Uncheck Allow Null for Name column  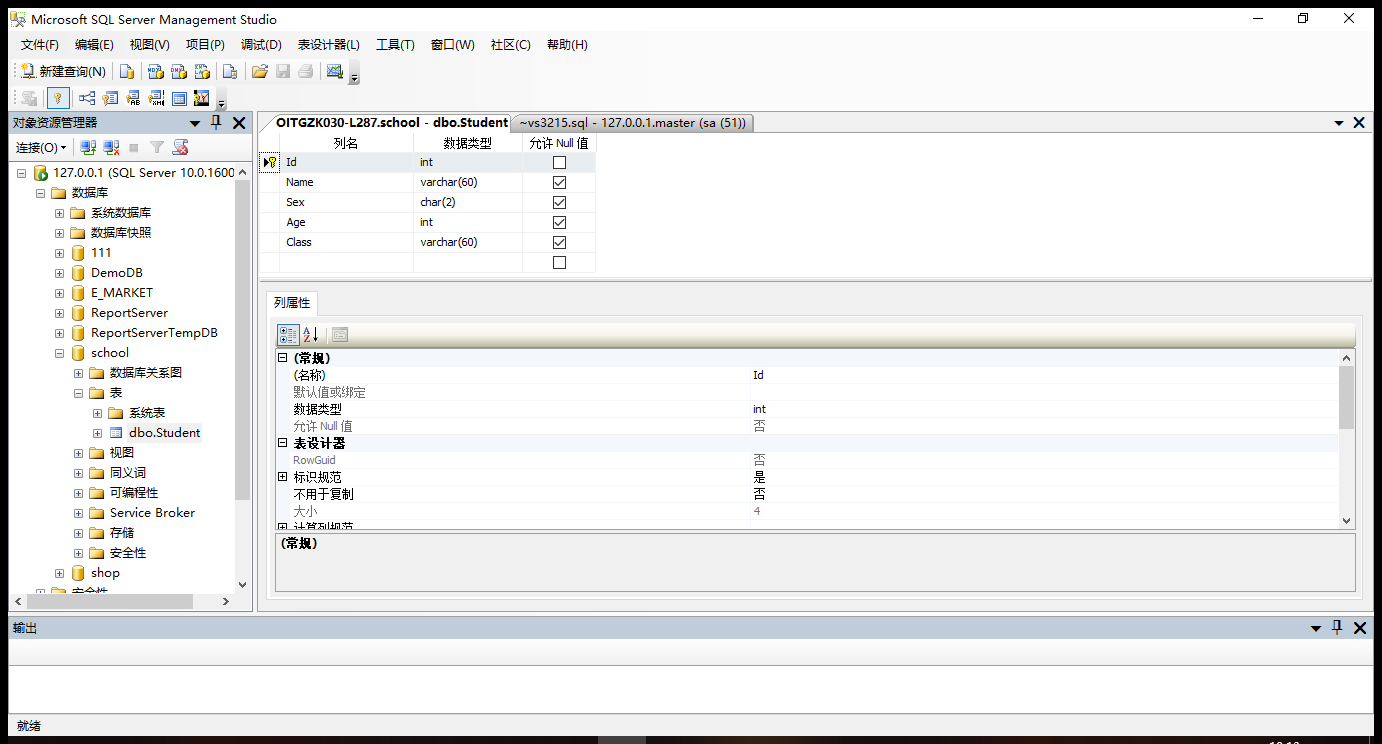click(559, 182)
